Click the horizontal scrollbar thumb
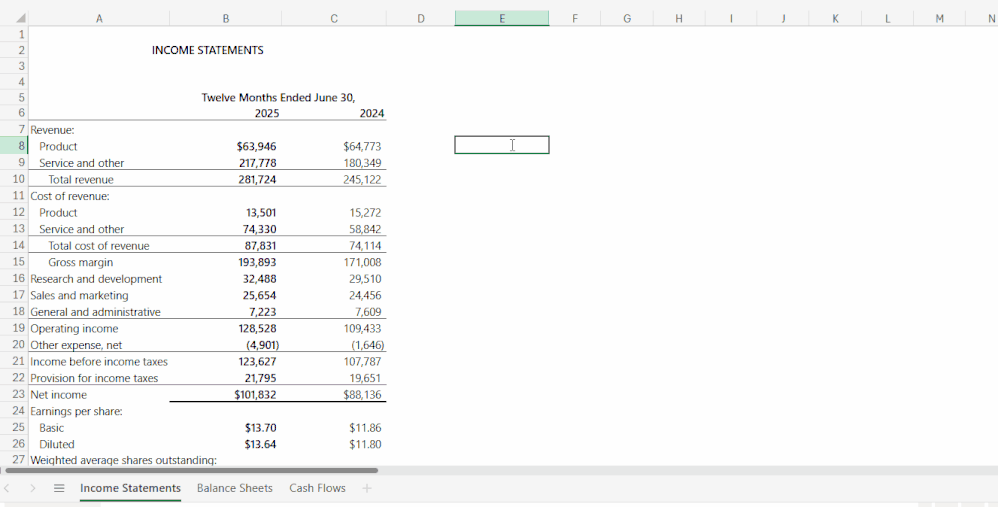This screenshot has height=507, width=998. [192, 471]
